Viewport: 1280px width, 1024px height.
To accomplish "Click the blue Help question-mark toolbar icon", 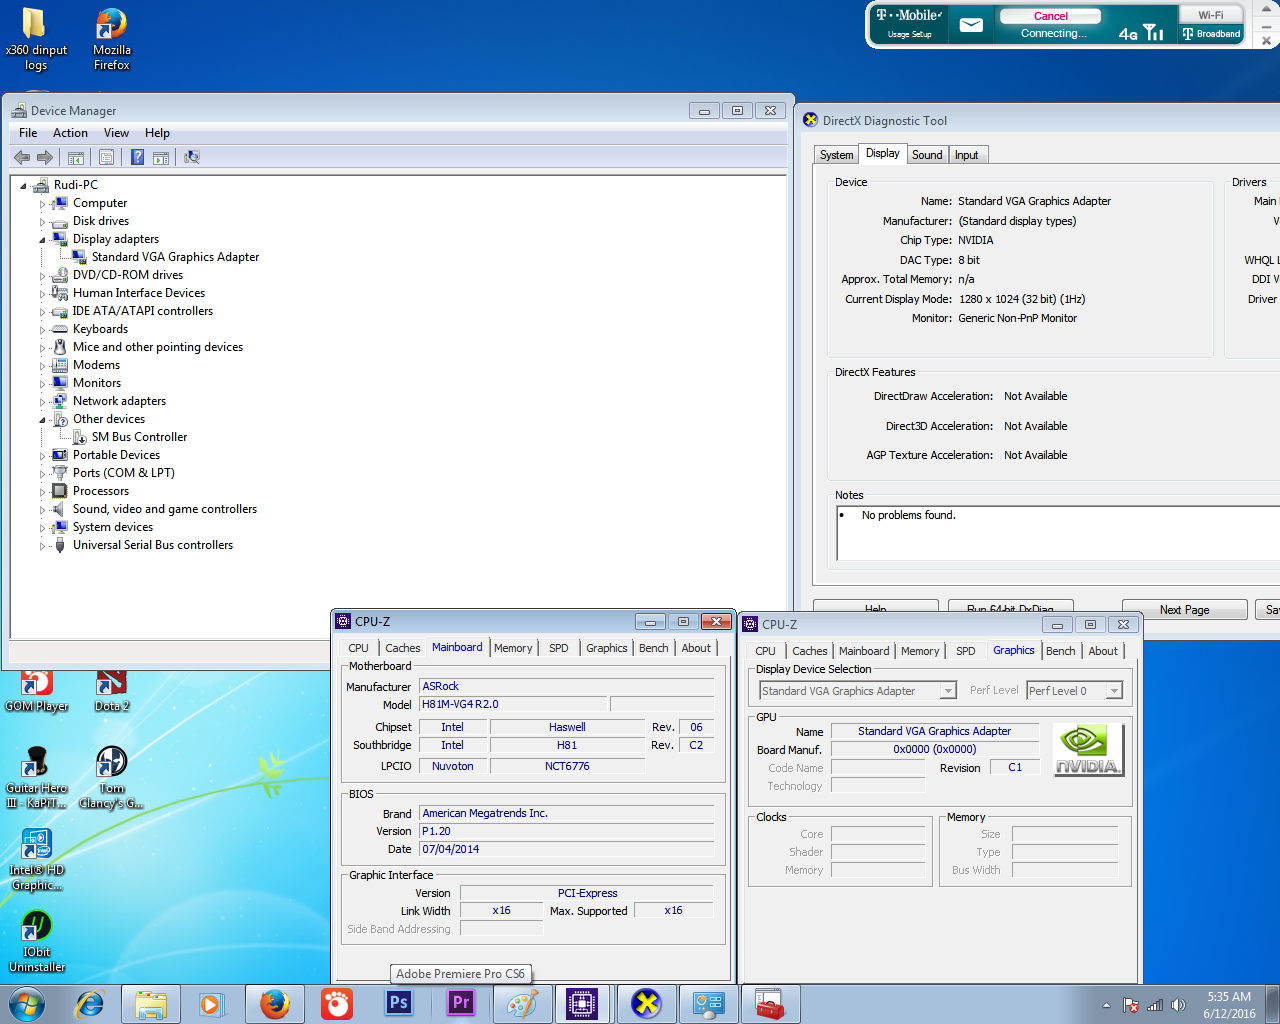I will (137, 157).
